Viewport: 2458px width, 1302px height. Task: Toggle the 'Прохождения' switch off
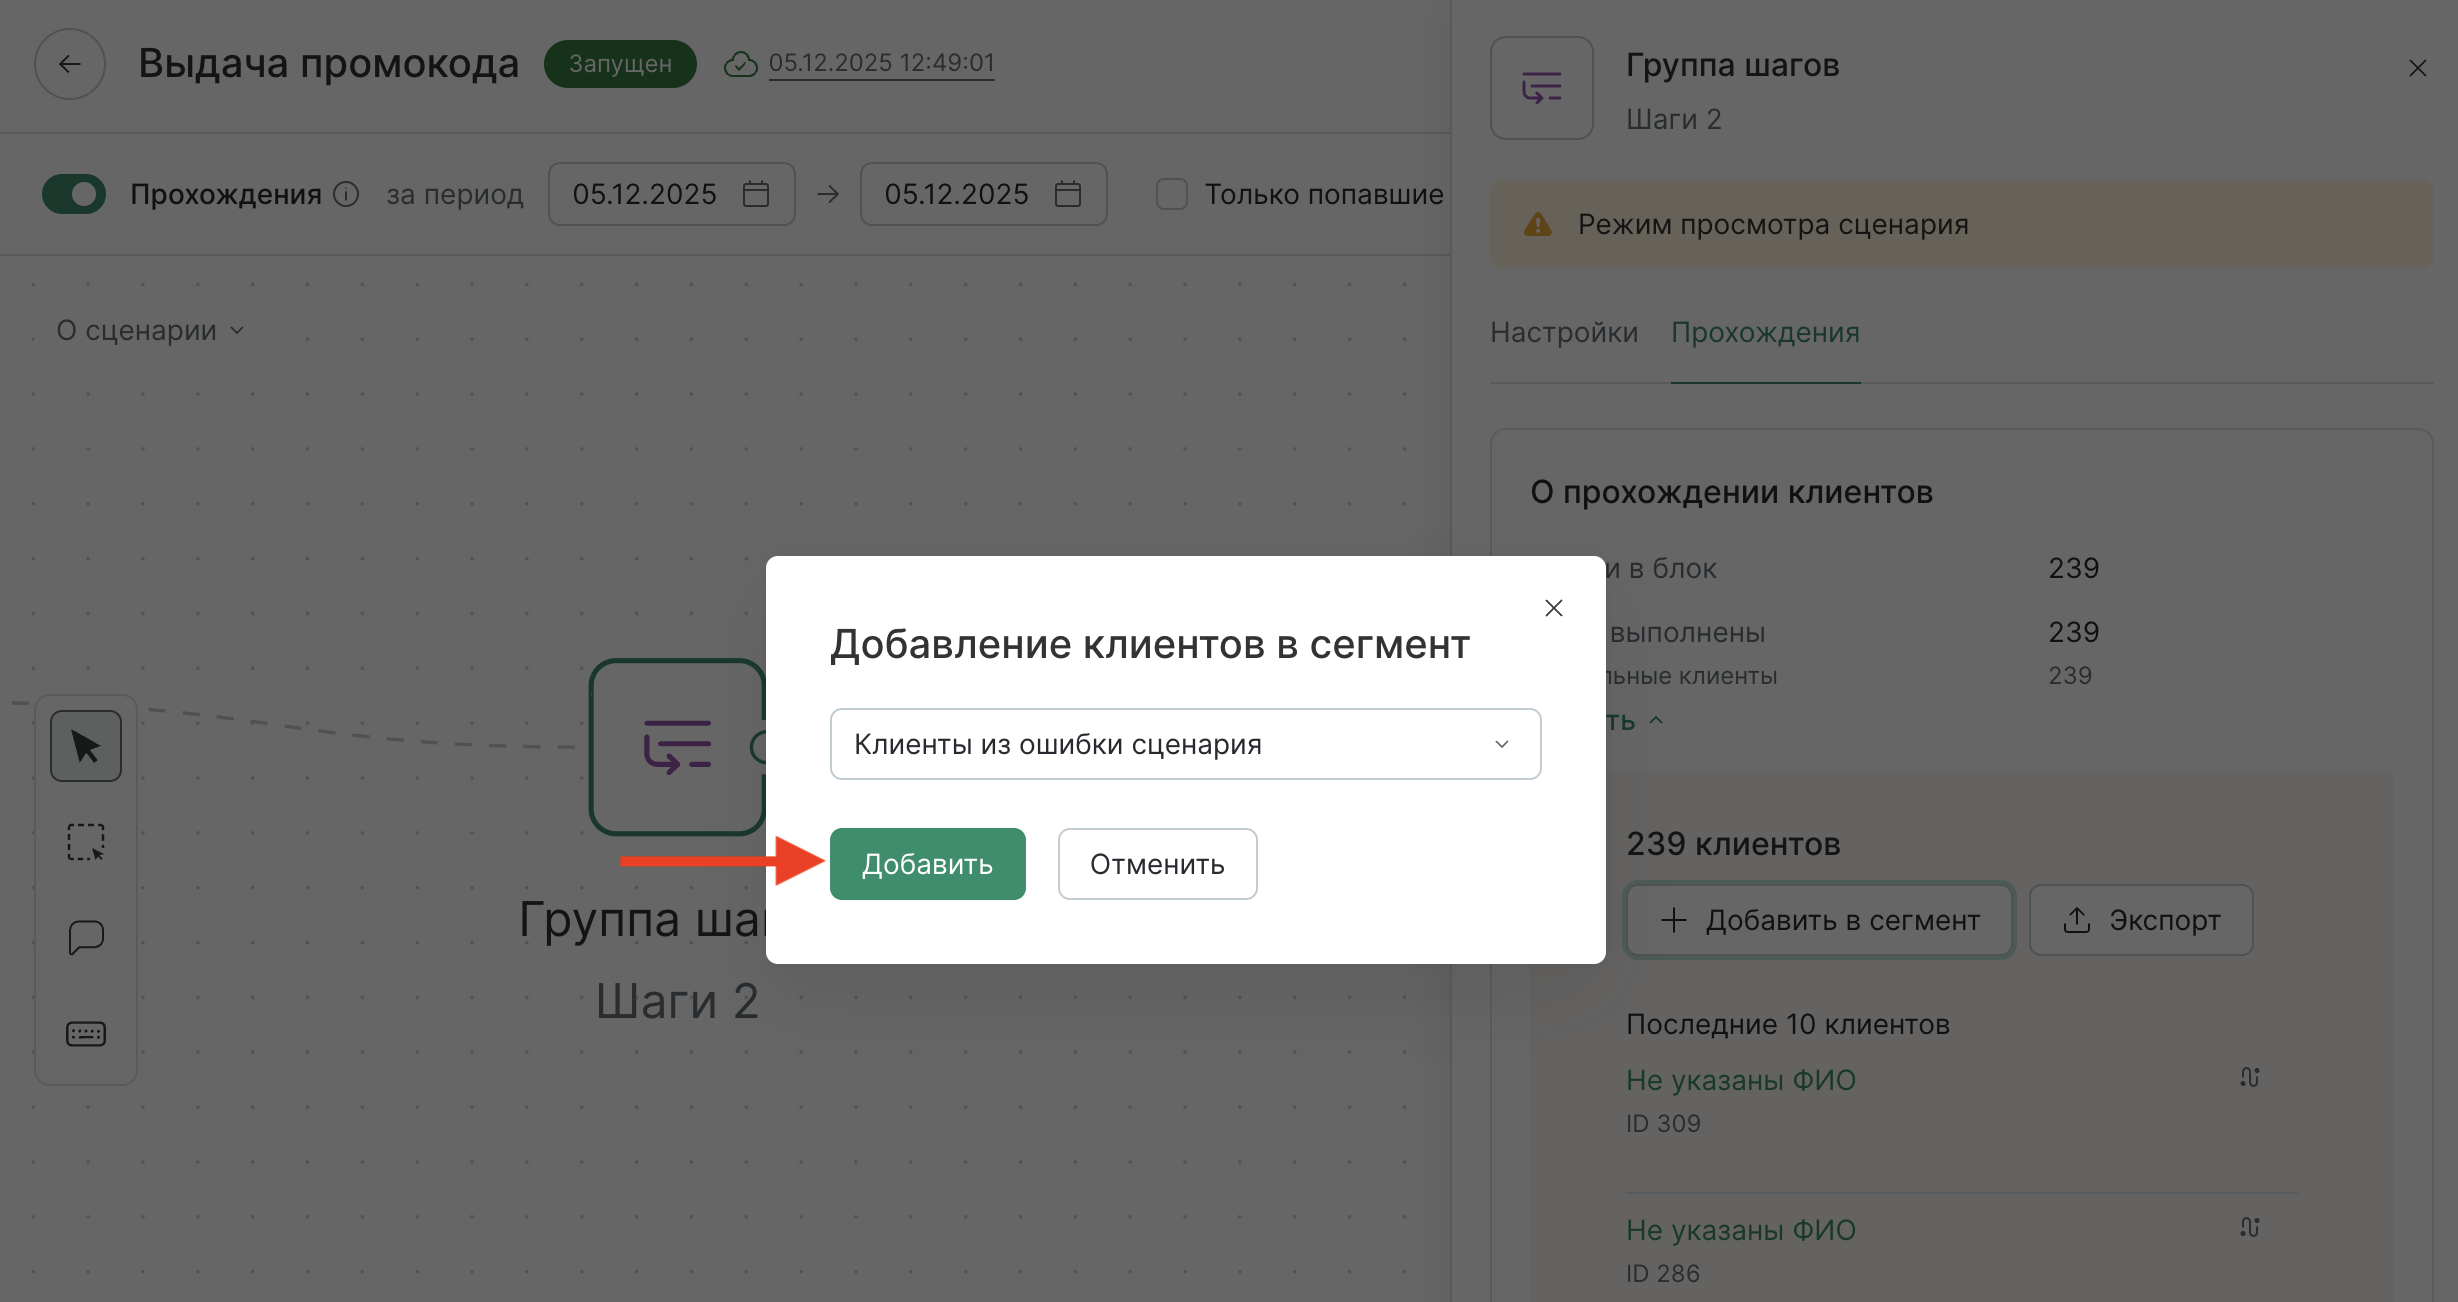(77, 194)
